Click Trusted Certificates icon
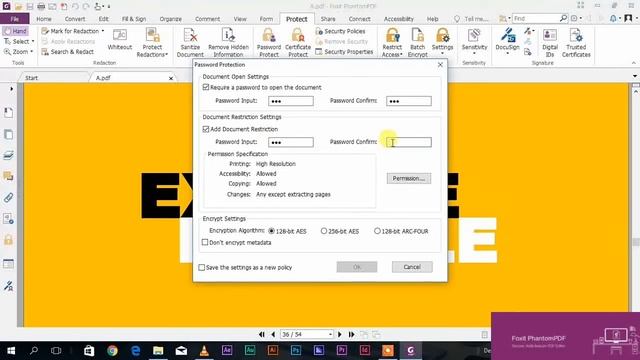This screenshot has height=360, width=640. tap(576, 36)
